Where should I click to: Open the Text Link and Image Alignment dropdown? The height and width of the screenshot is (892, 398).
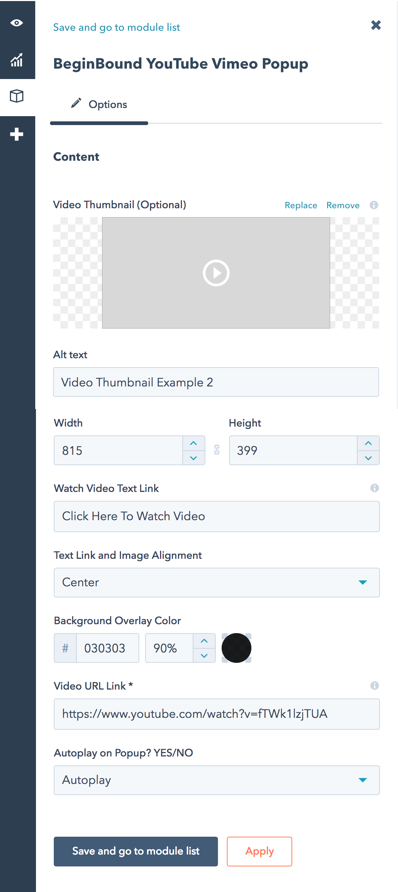[x=217, y=583]
